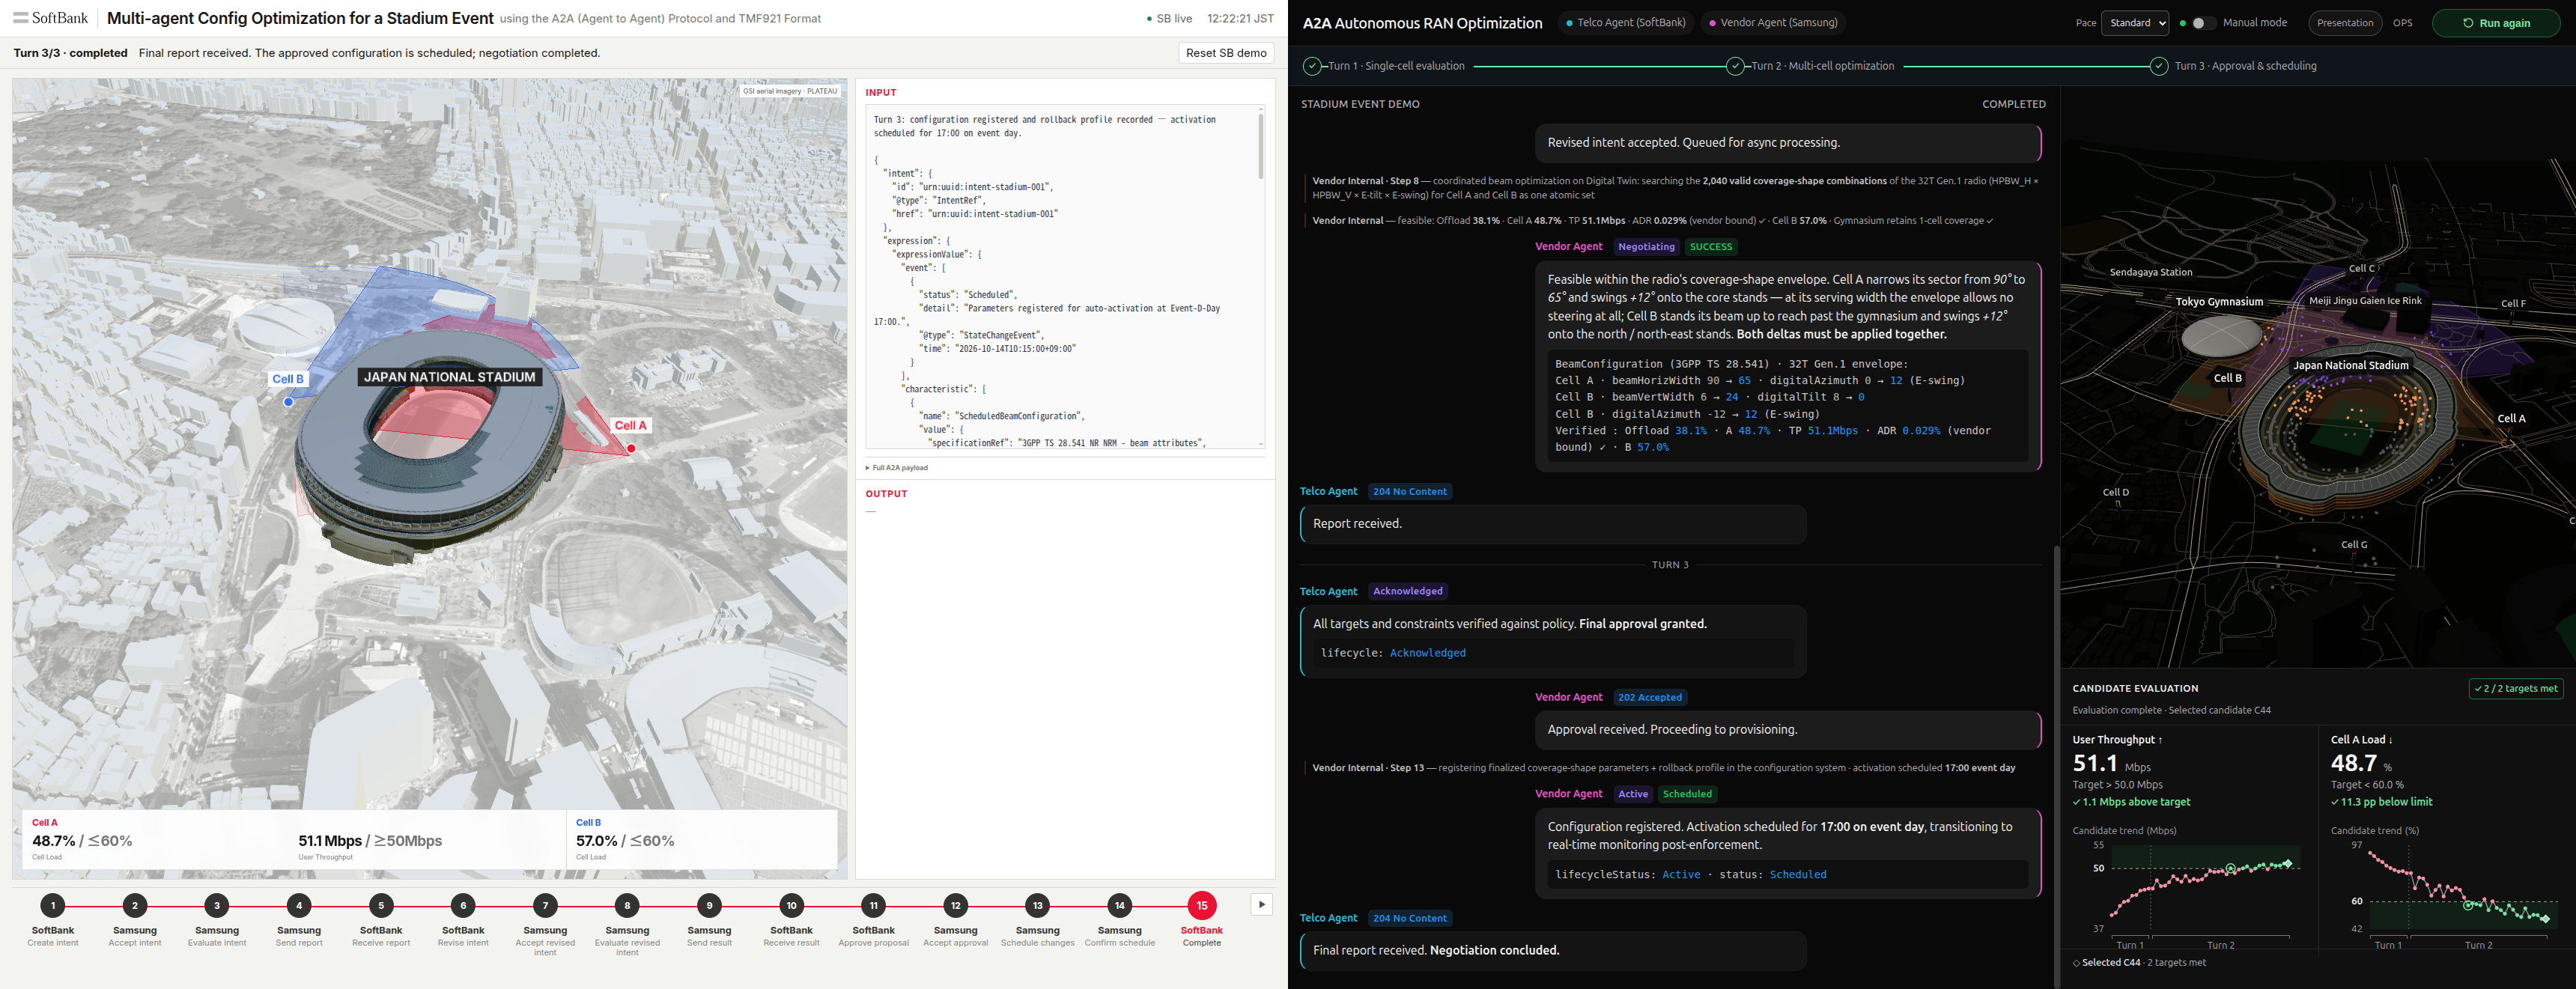Toggle the Manual mode switch

(x=2204, y=23)
